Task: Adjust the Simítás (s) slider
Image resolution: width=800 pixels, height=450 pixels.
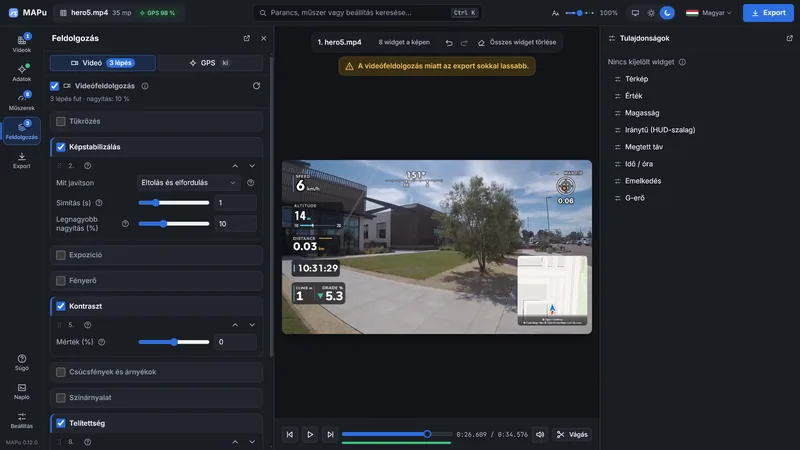Action: (173, 203)
